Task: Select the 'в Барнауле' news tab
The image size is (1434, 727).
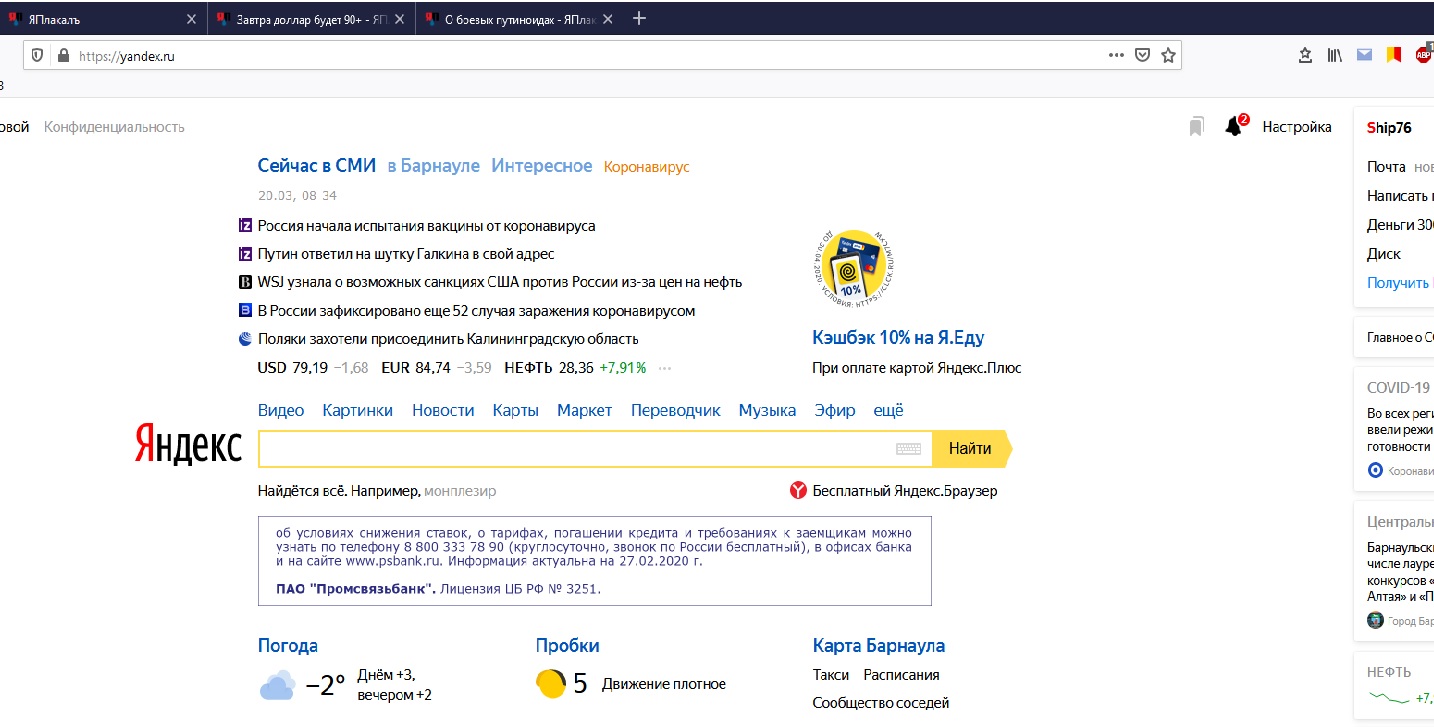Action: point(434,166)
